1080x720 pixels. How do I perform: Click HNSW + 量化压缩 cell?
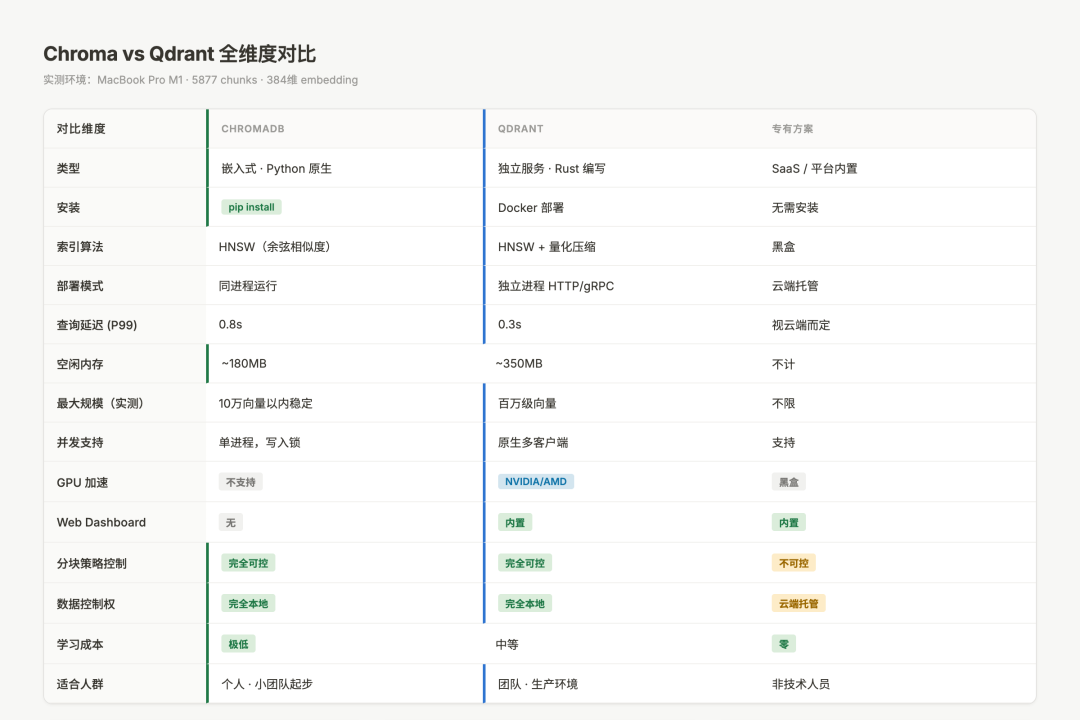coord(547,247)
